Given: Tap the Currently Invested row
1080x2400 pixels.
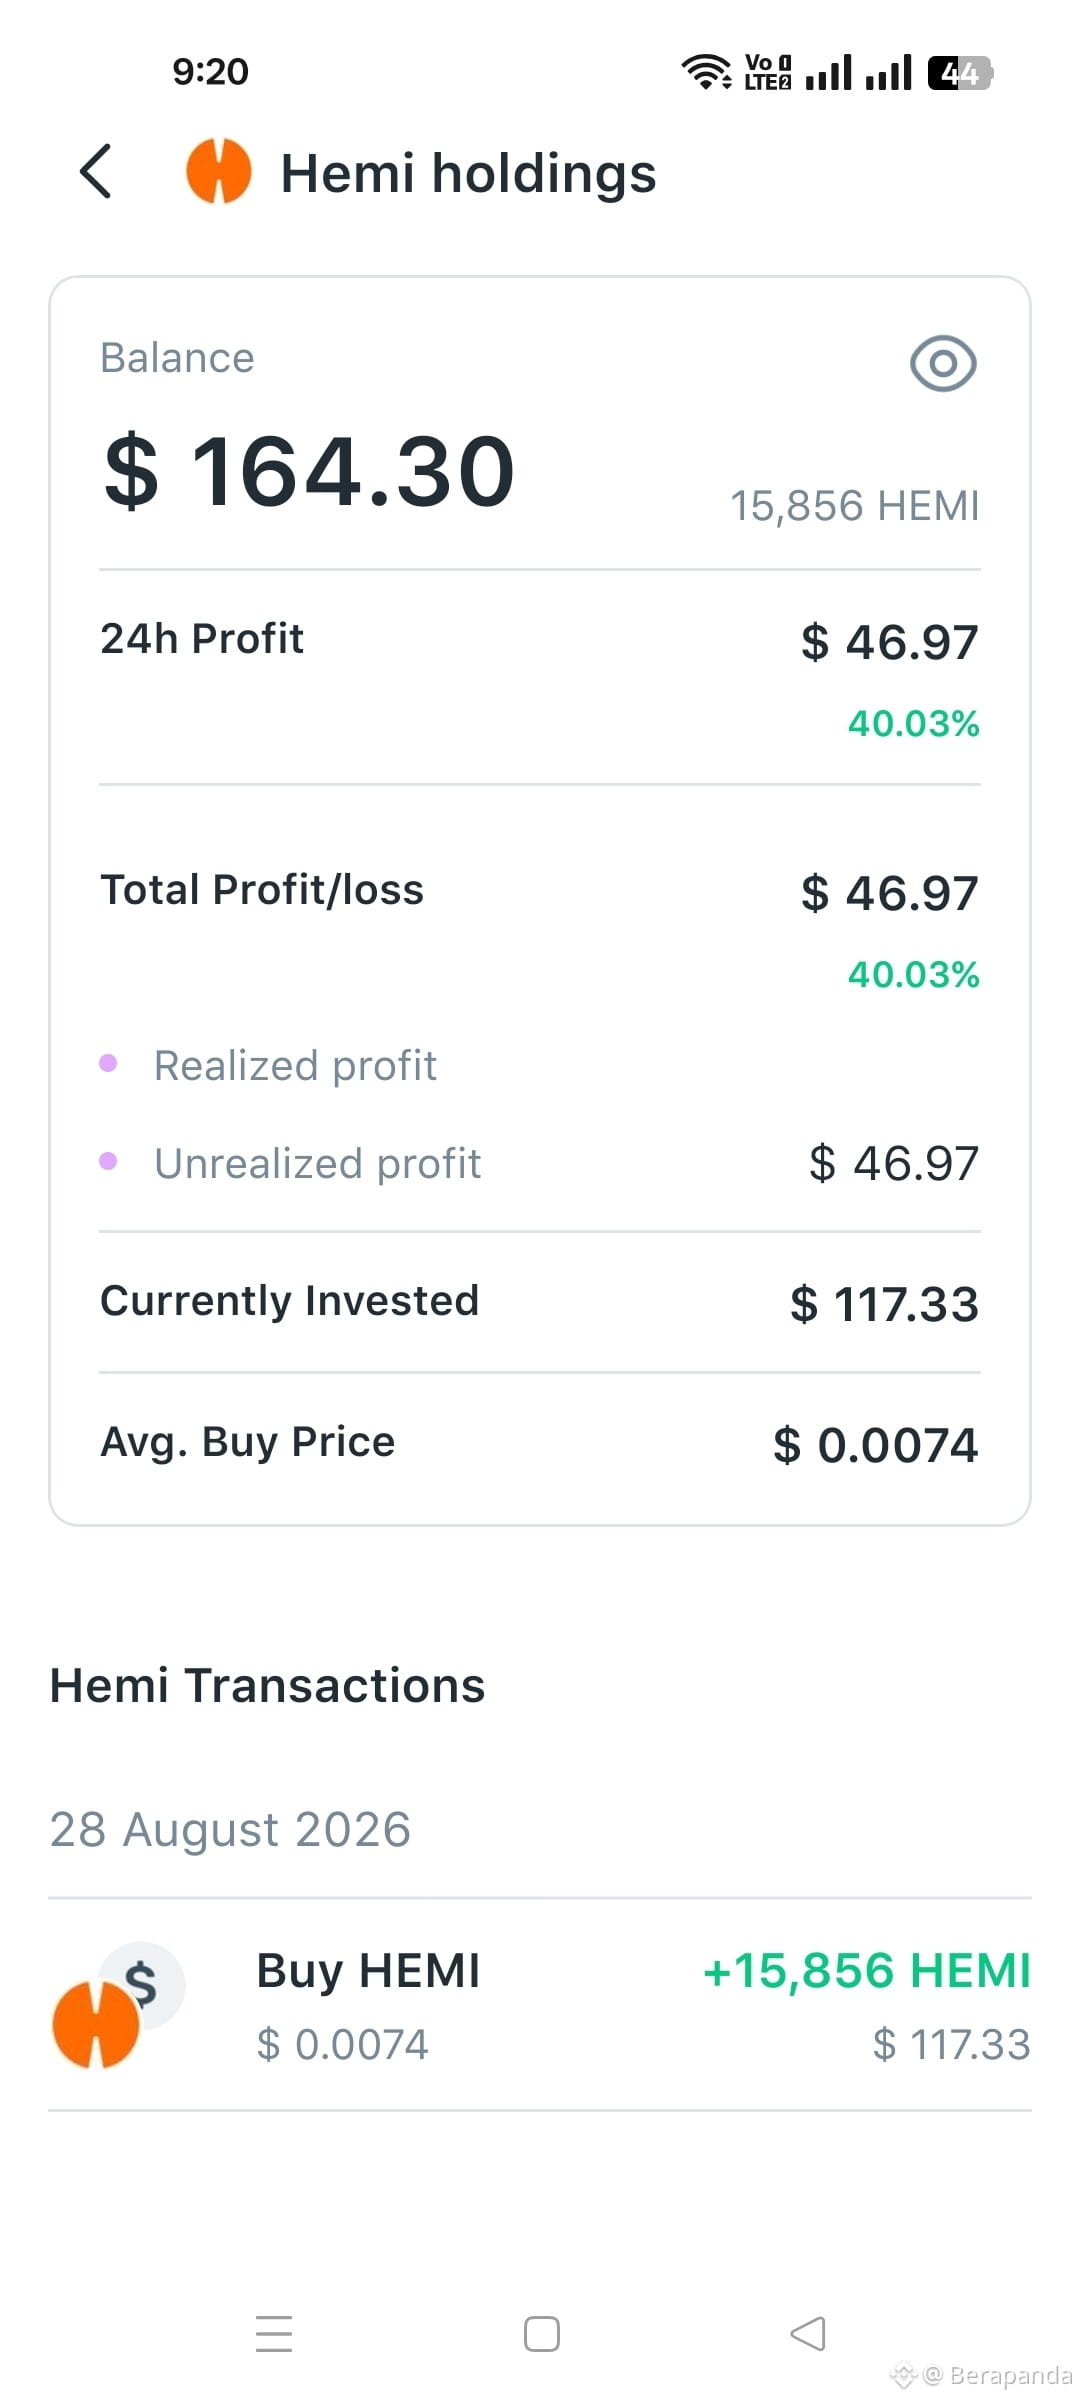Looking at the screenshot, I should pyautogui.click(x=540, y=1302).
